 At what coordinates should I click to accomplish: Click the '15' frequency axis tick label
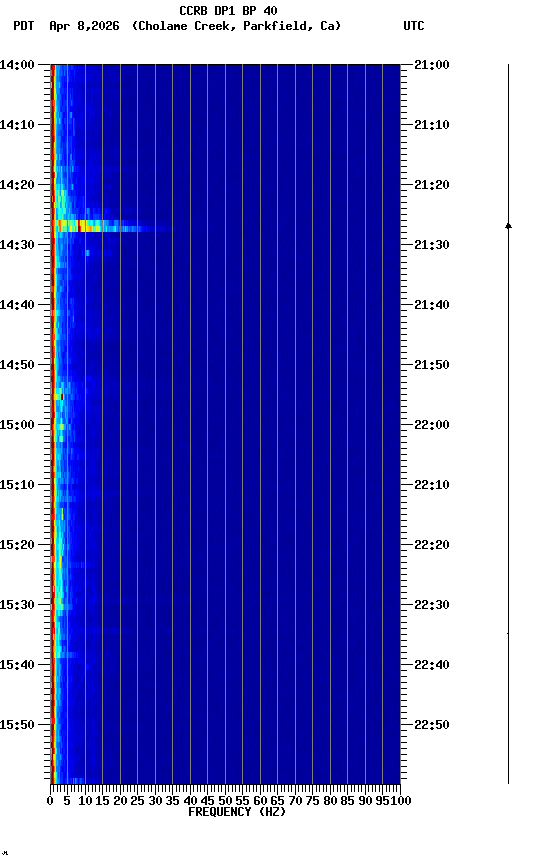(x=102, y=801)
